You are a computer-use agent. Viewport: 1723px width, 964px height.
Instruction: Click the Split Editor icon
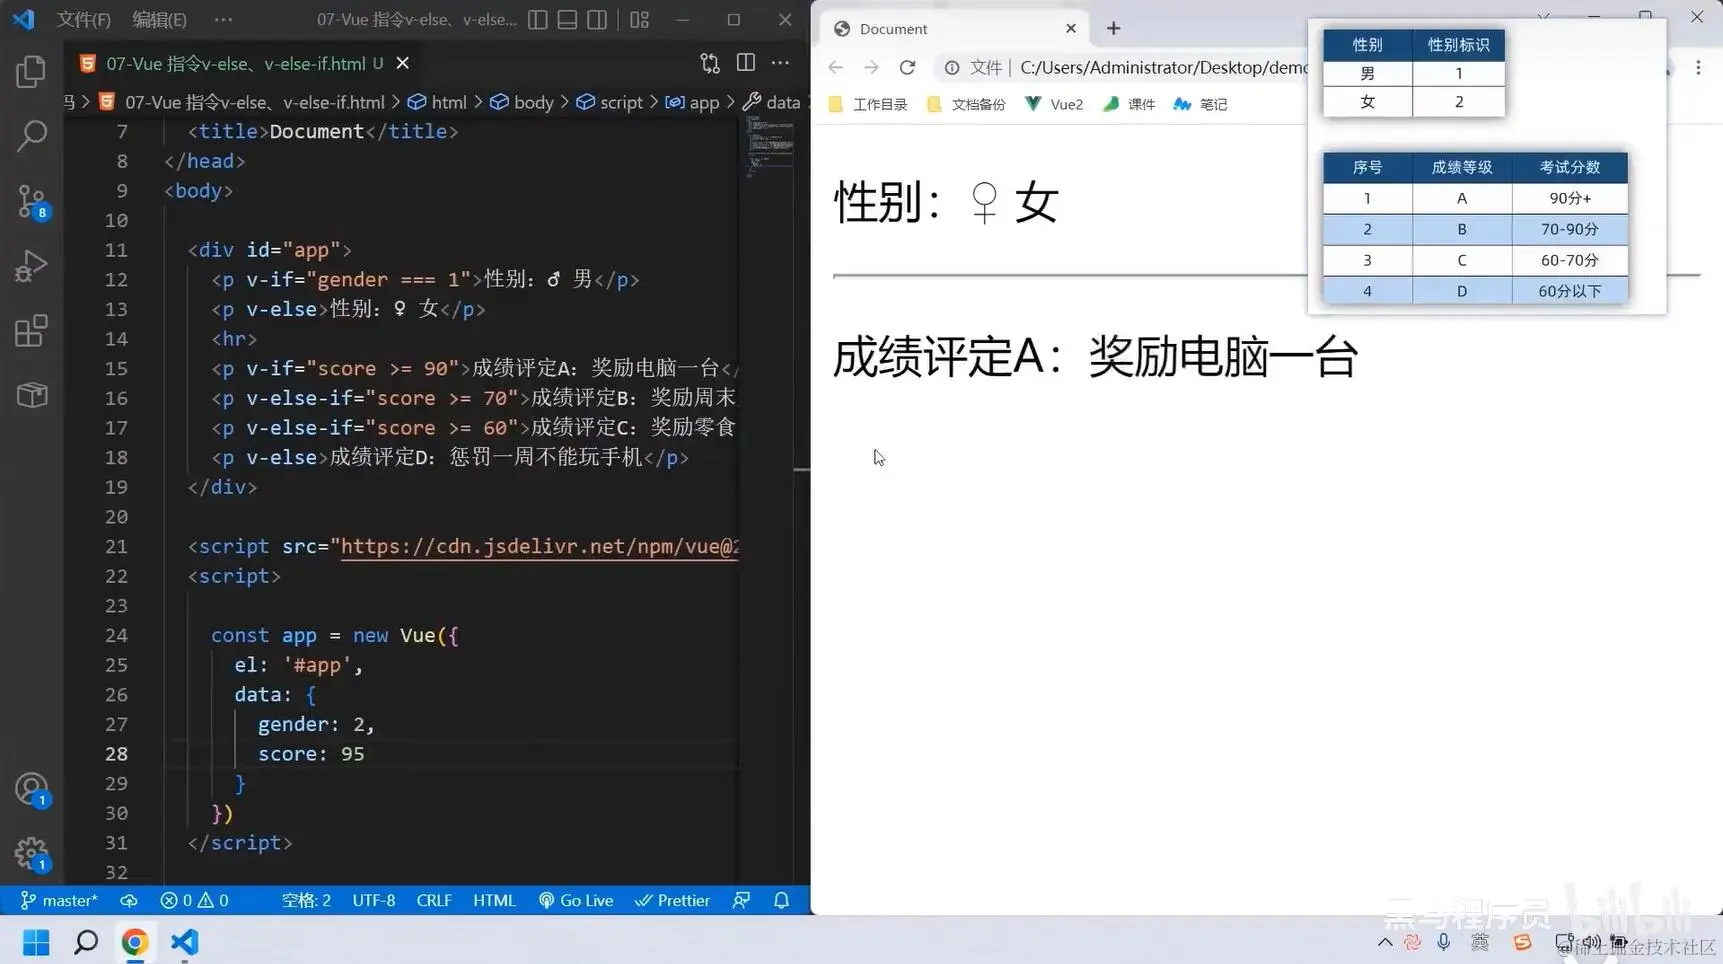[x=746, y=62]
